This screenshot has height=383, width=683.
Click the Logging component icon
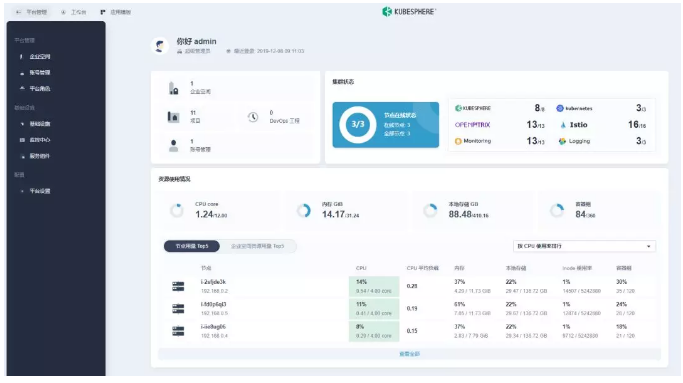[562, 141]
